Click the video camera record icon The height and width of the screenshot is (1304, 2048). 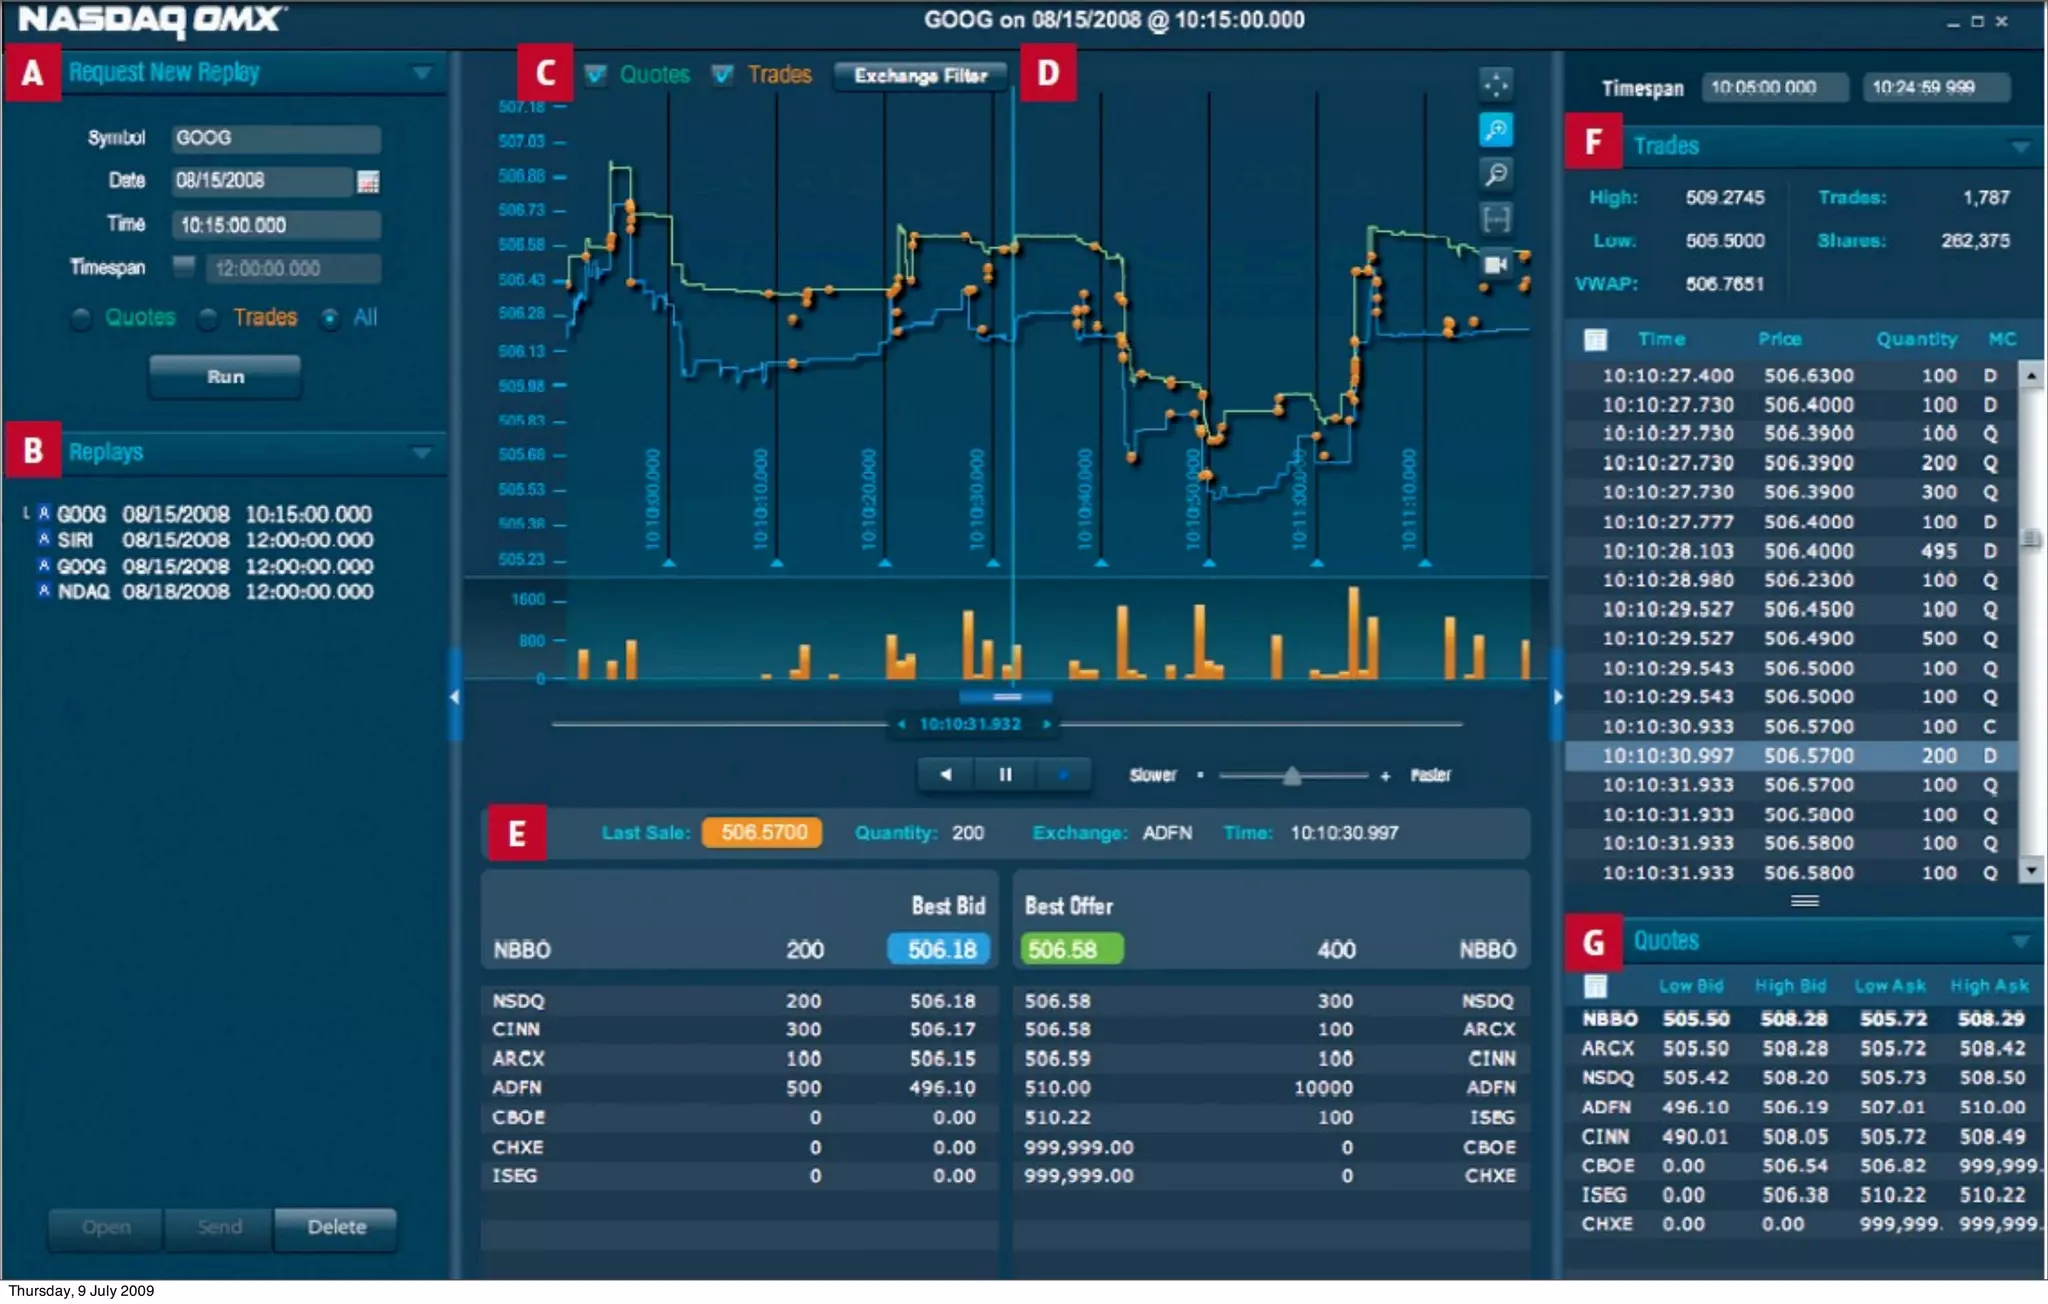pyautogui.click(x=1496, y=264)
